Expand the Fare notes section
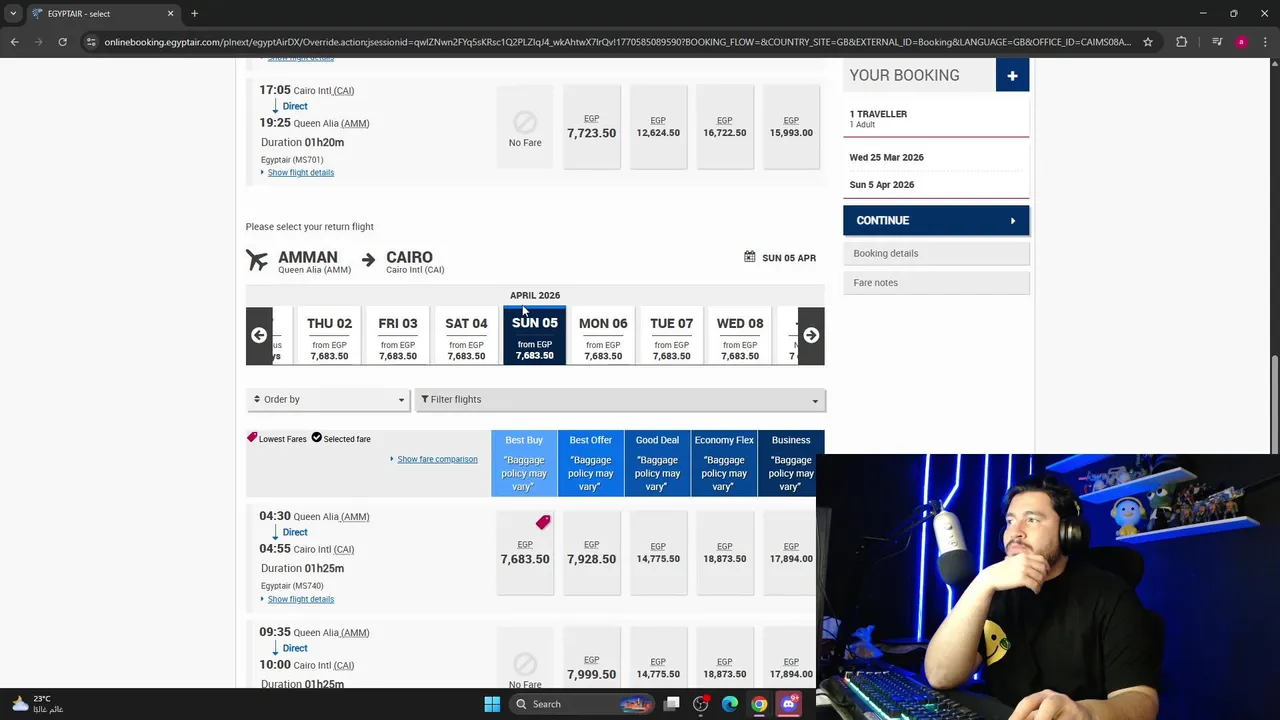The width and height of the screenshot is (1280, 720). click(936, 283)
